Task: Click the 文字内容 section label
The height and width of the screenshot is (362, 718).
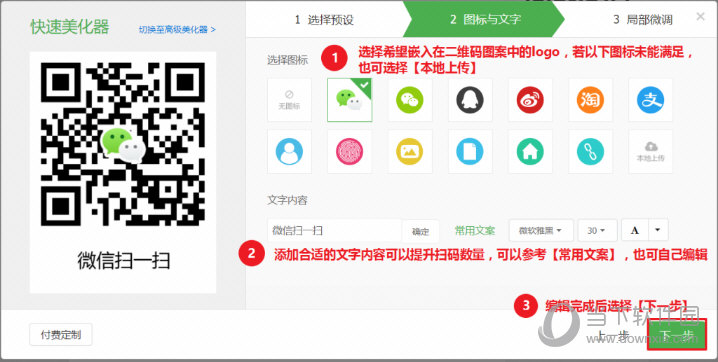Action: click(x=288, y=200)
